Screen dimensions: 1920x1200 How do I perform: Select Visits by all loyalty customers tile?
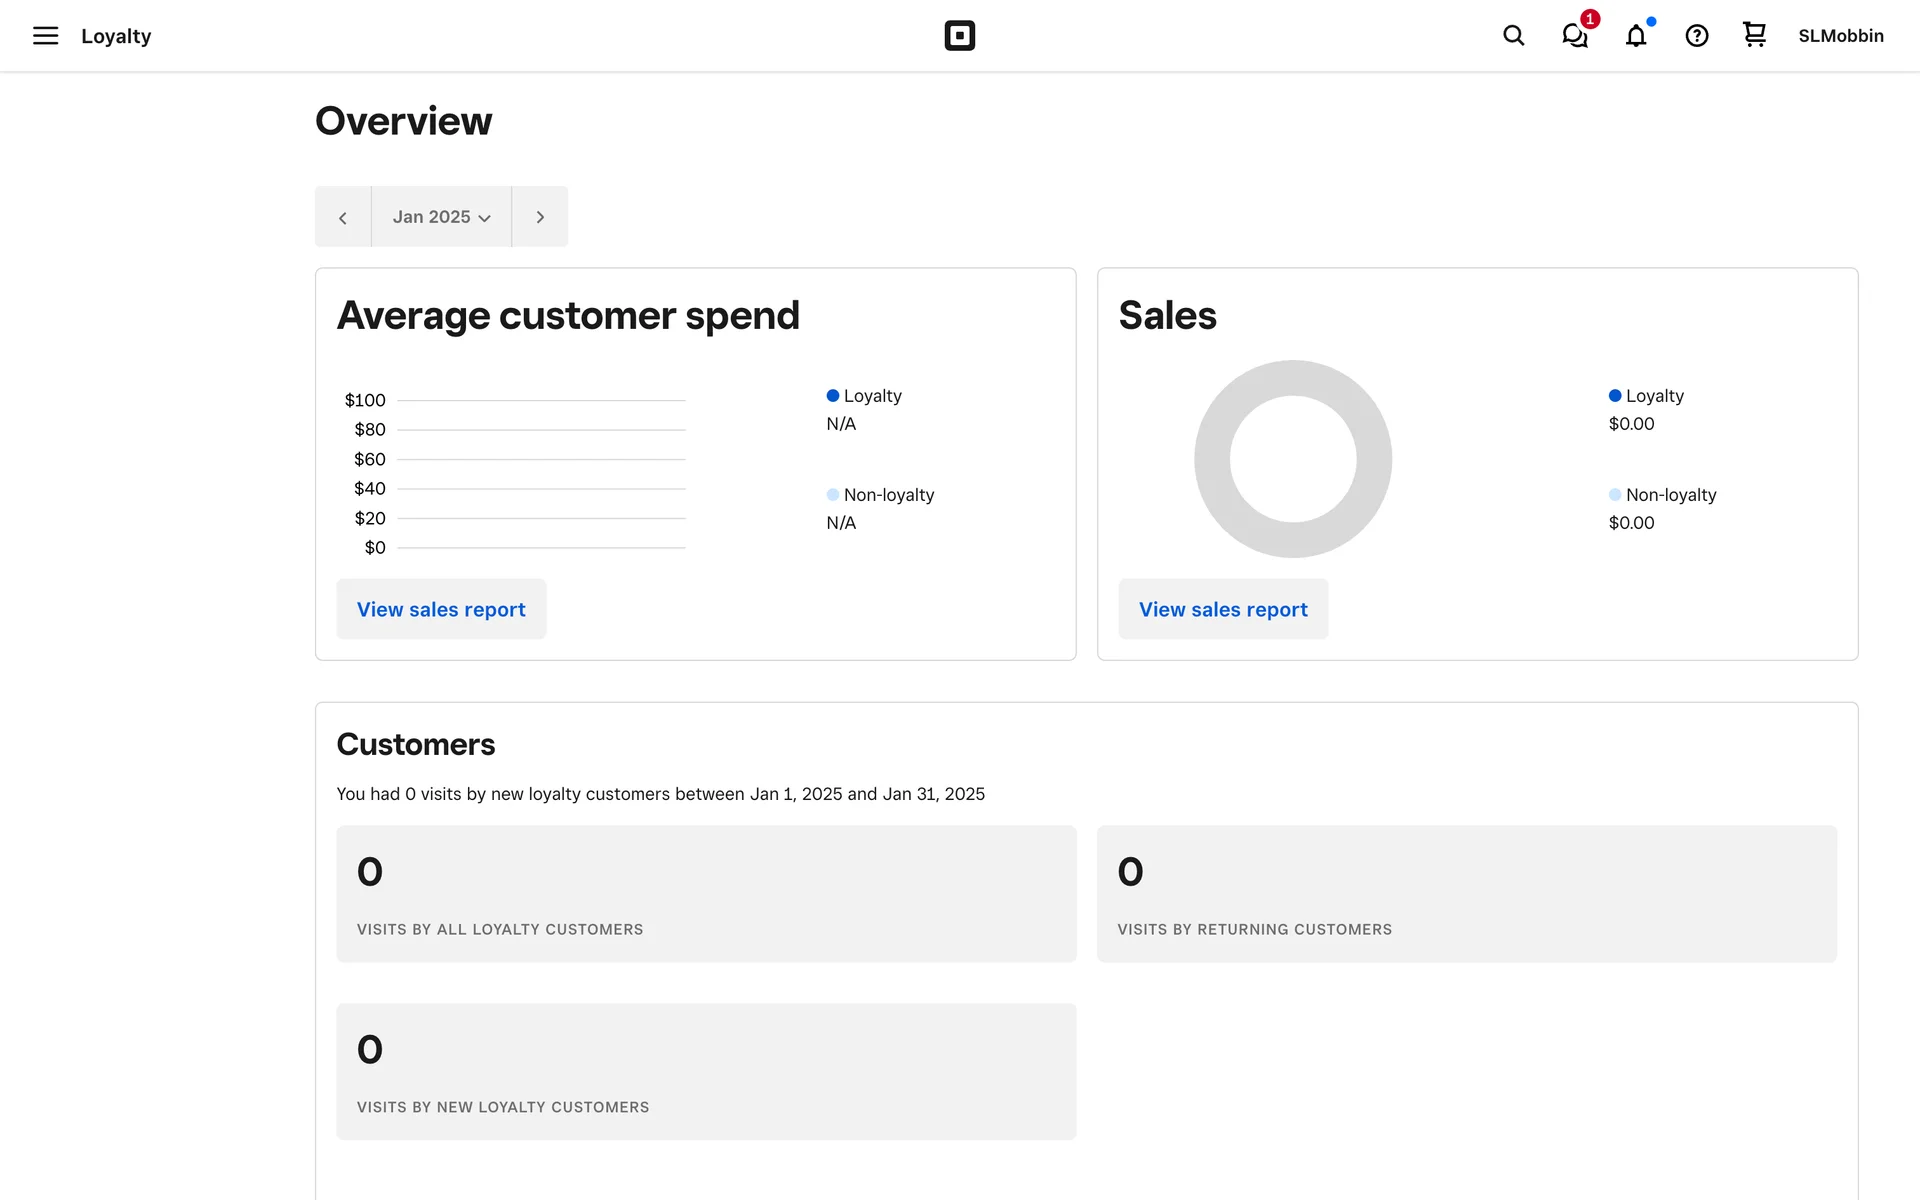pos(706,893)
